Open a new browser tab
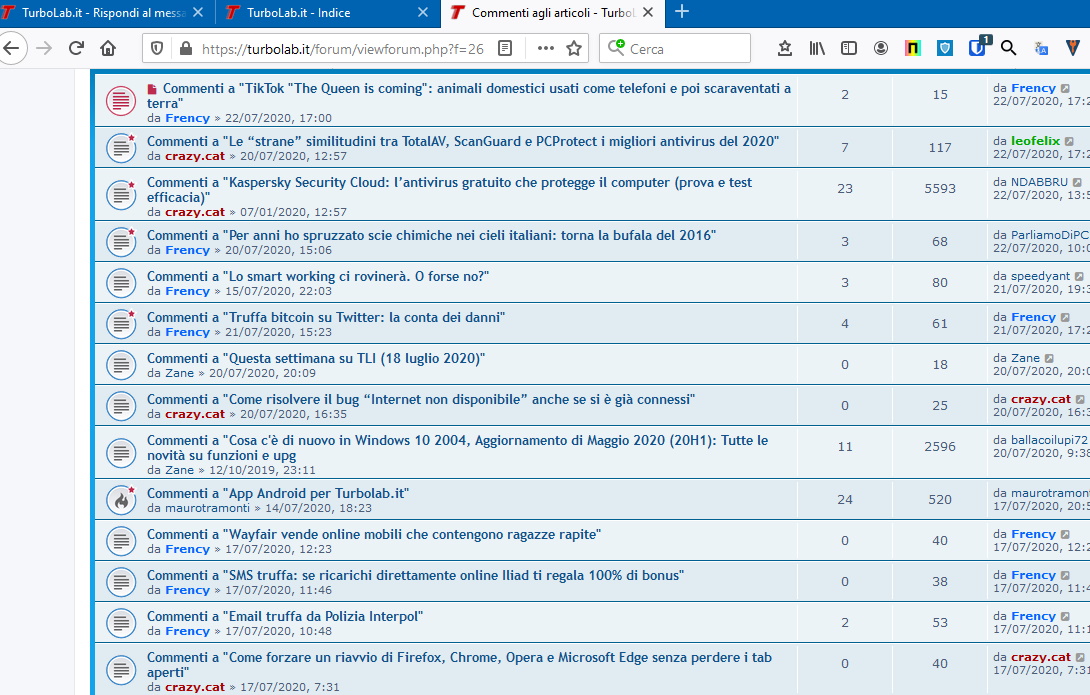The image size is (1090, 695). (682, 12)
